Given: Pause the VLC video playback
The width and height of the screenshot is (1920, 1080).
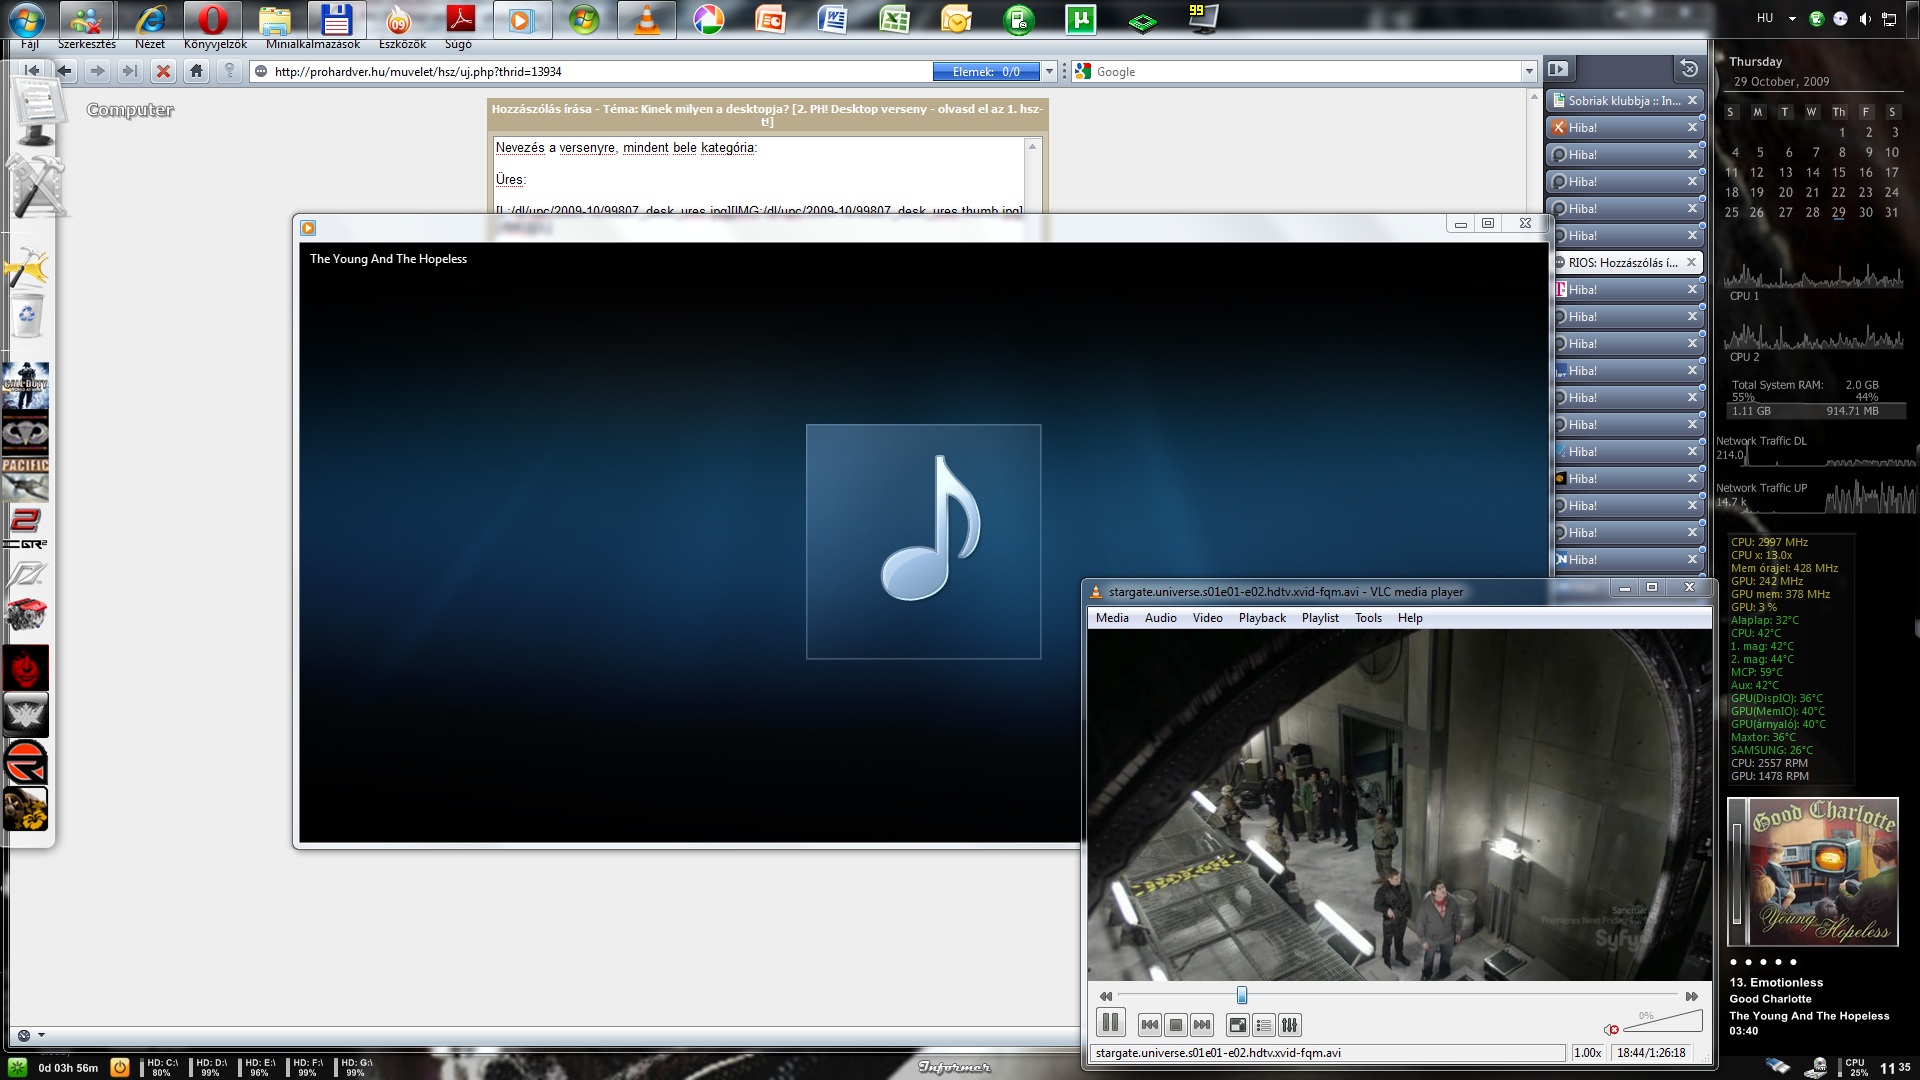Looking at the screenshot, I should pos(1110,1023).
